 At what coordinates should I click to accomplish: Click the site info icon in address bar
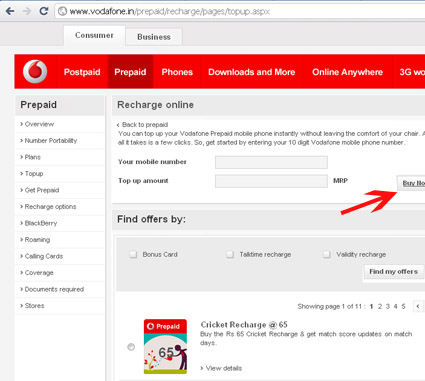62,11
